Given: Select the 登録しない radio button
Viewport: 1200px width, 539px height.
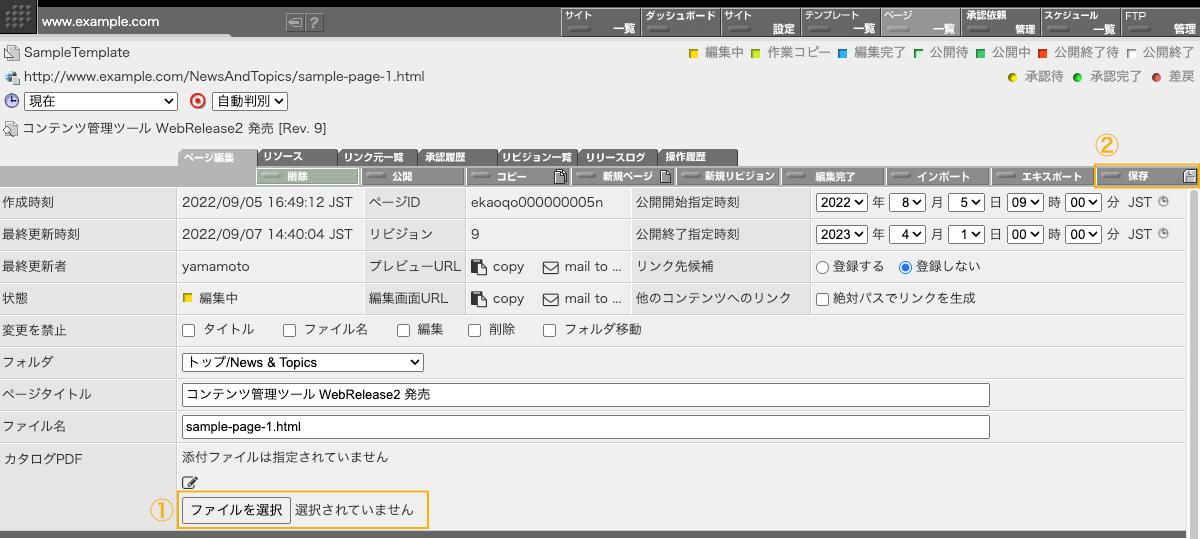Looking at the screenshot, I should pos(906,267).
